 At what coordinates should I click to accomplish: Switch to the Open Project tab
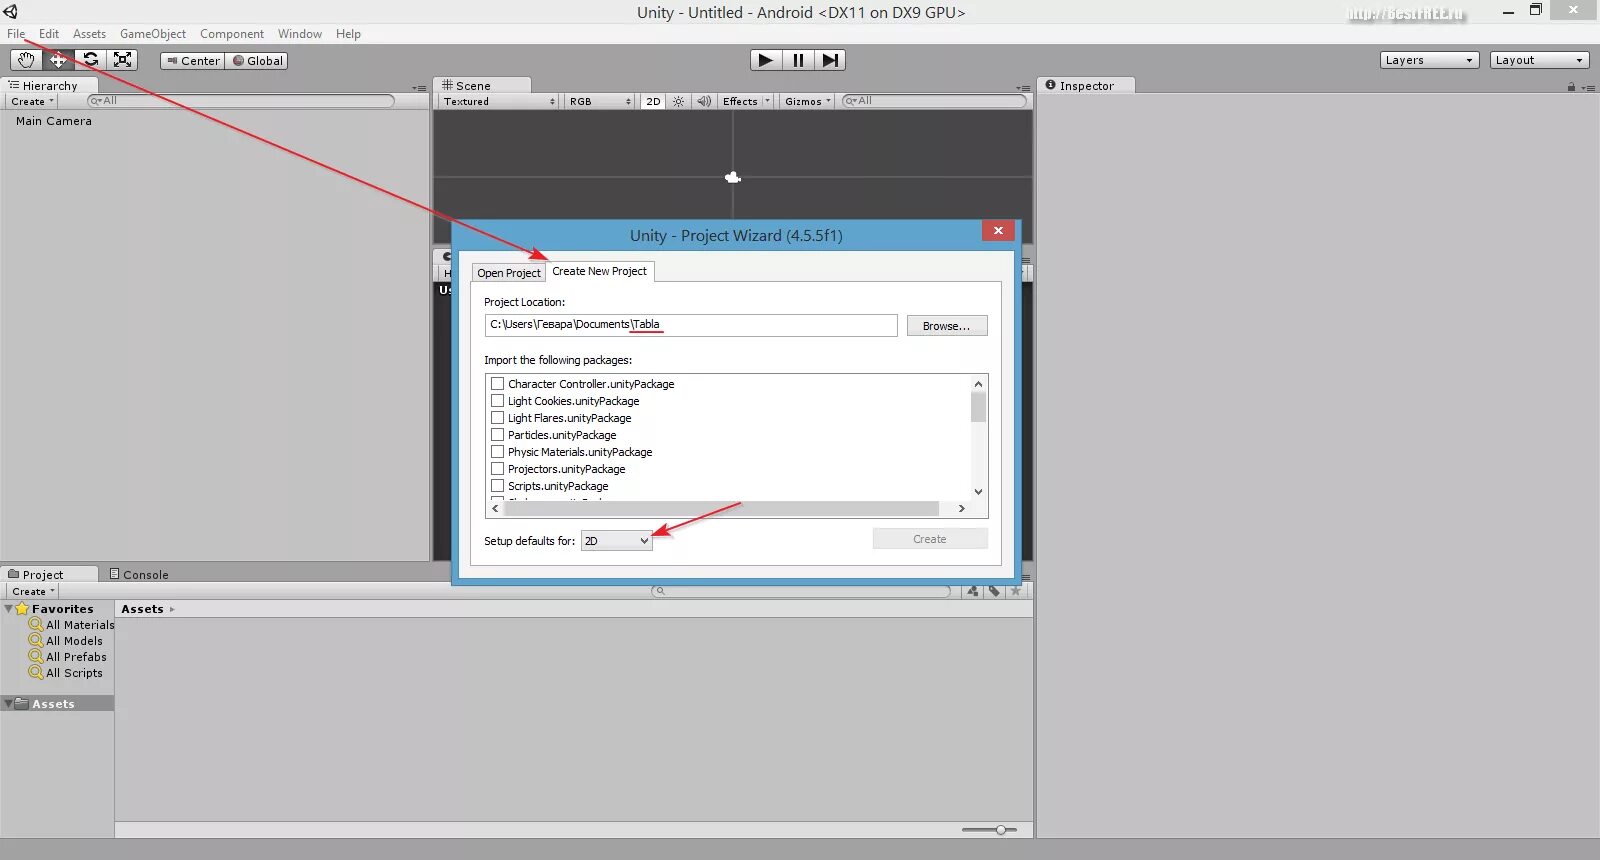pos(509,273)
